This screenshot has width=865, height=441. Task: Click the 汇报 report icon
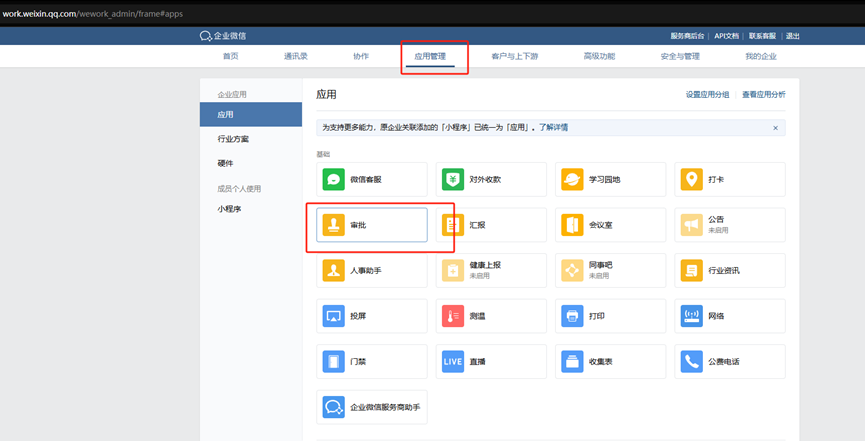453,225
